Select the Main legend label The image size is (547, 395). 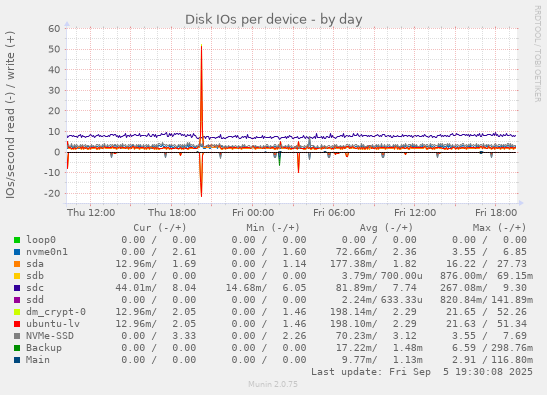38,360
